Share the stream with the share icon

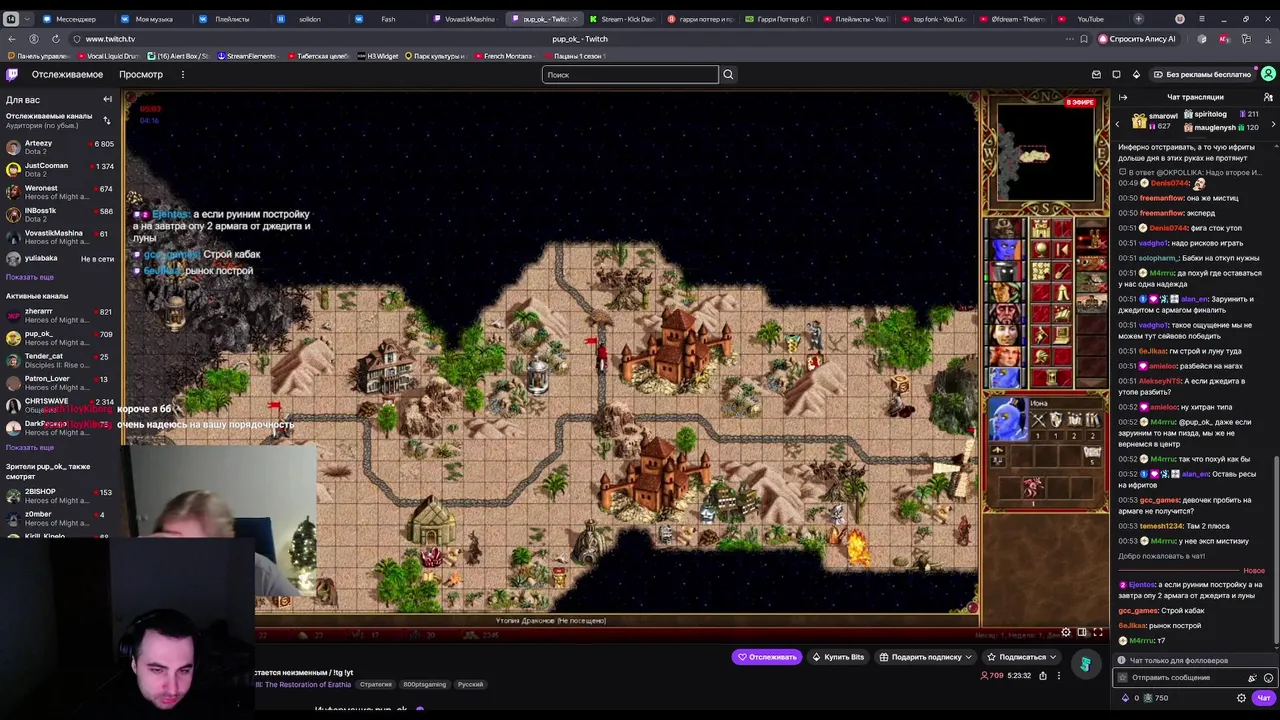pos(1043,676)
